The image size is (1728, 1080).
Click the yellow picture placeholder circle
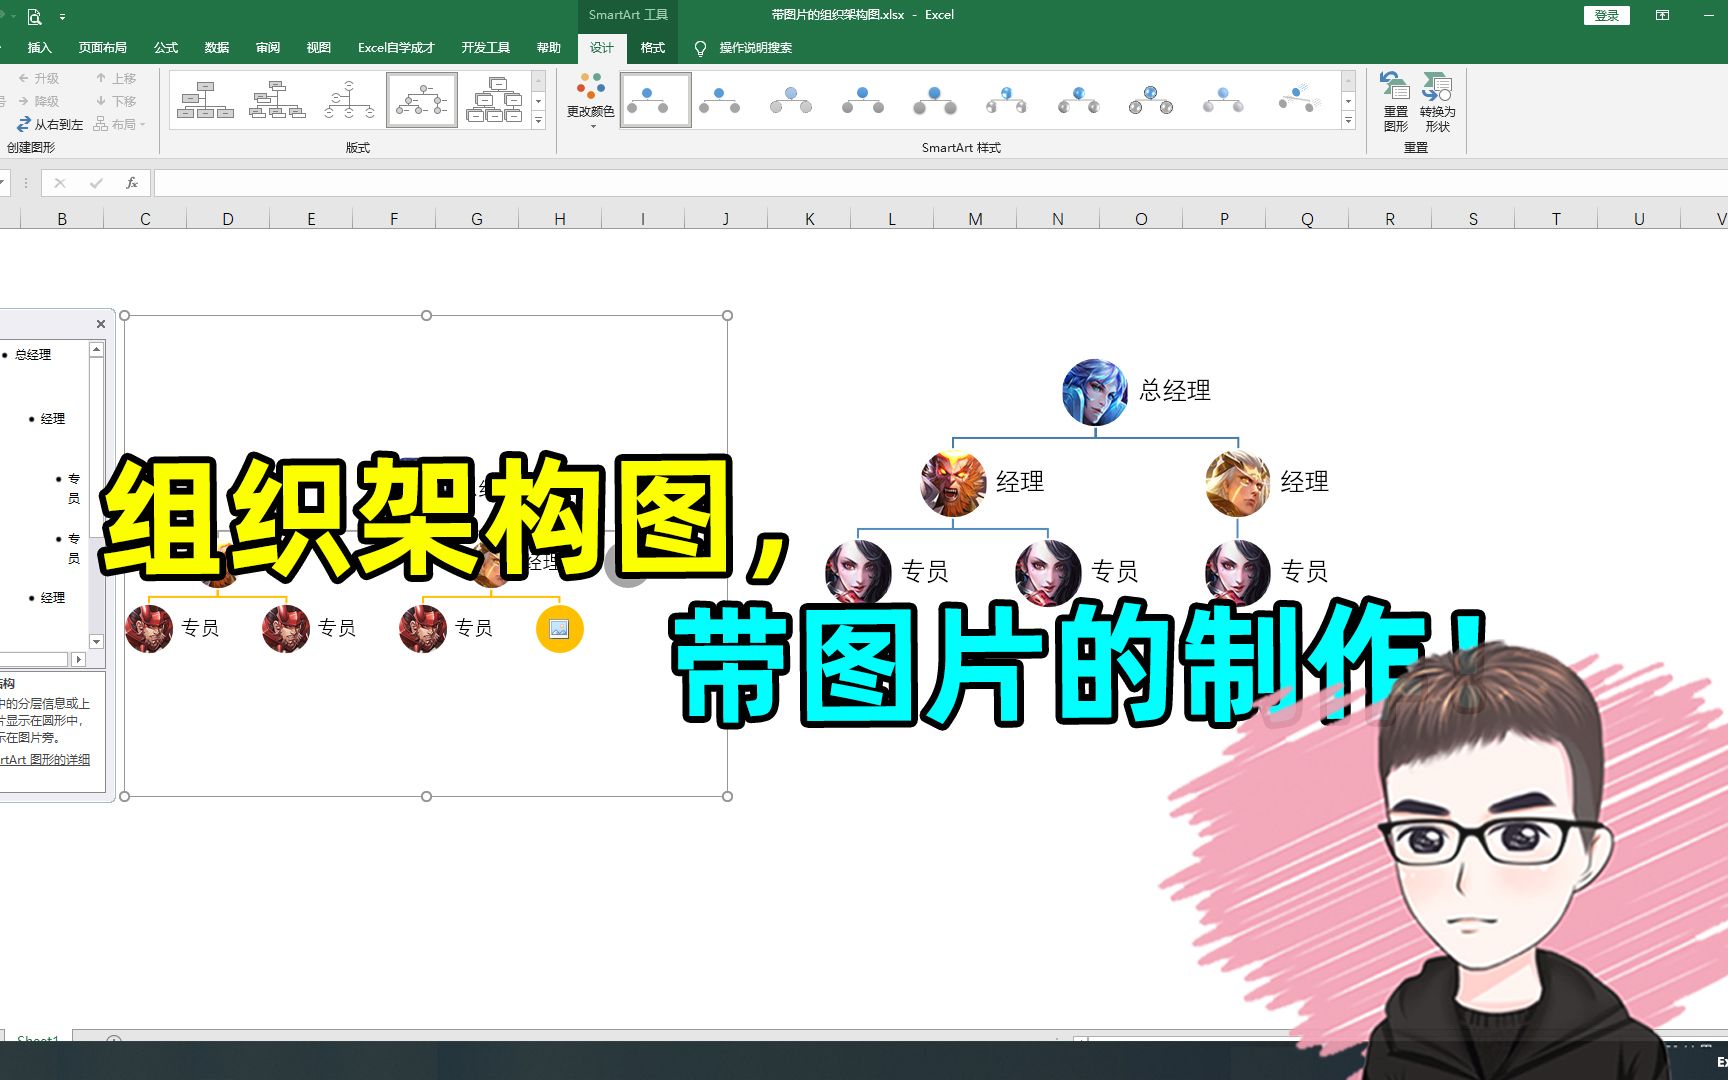559,629
